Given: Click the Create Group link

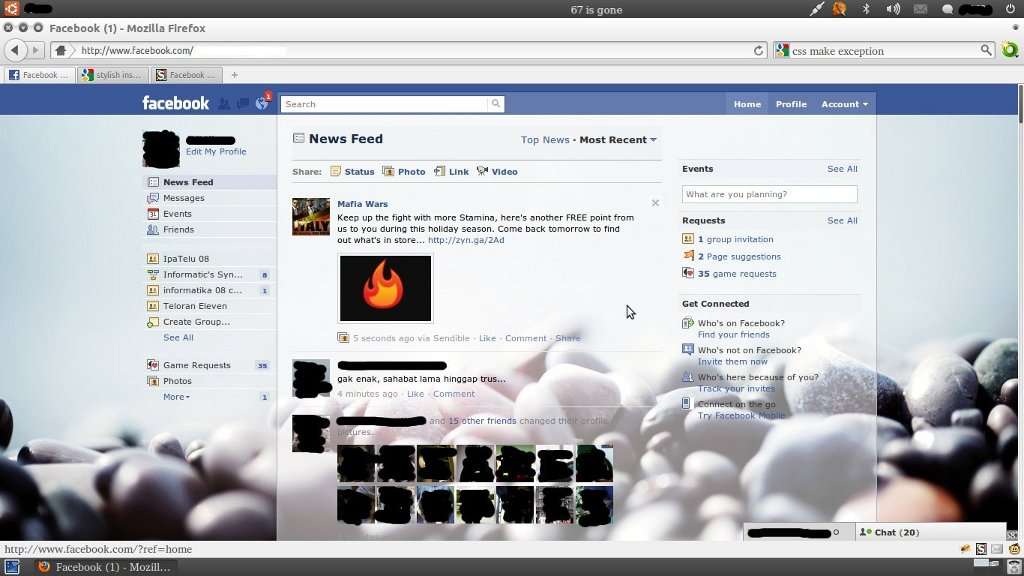Looking at the screenshot, I should point(197,321).
